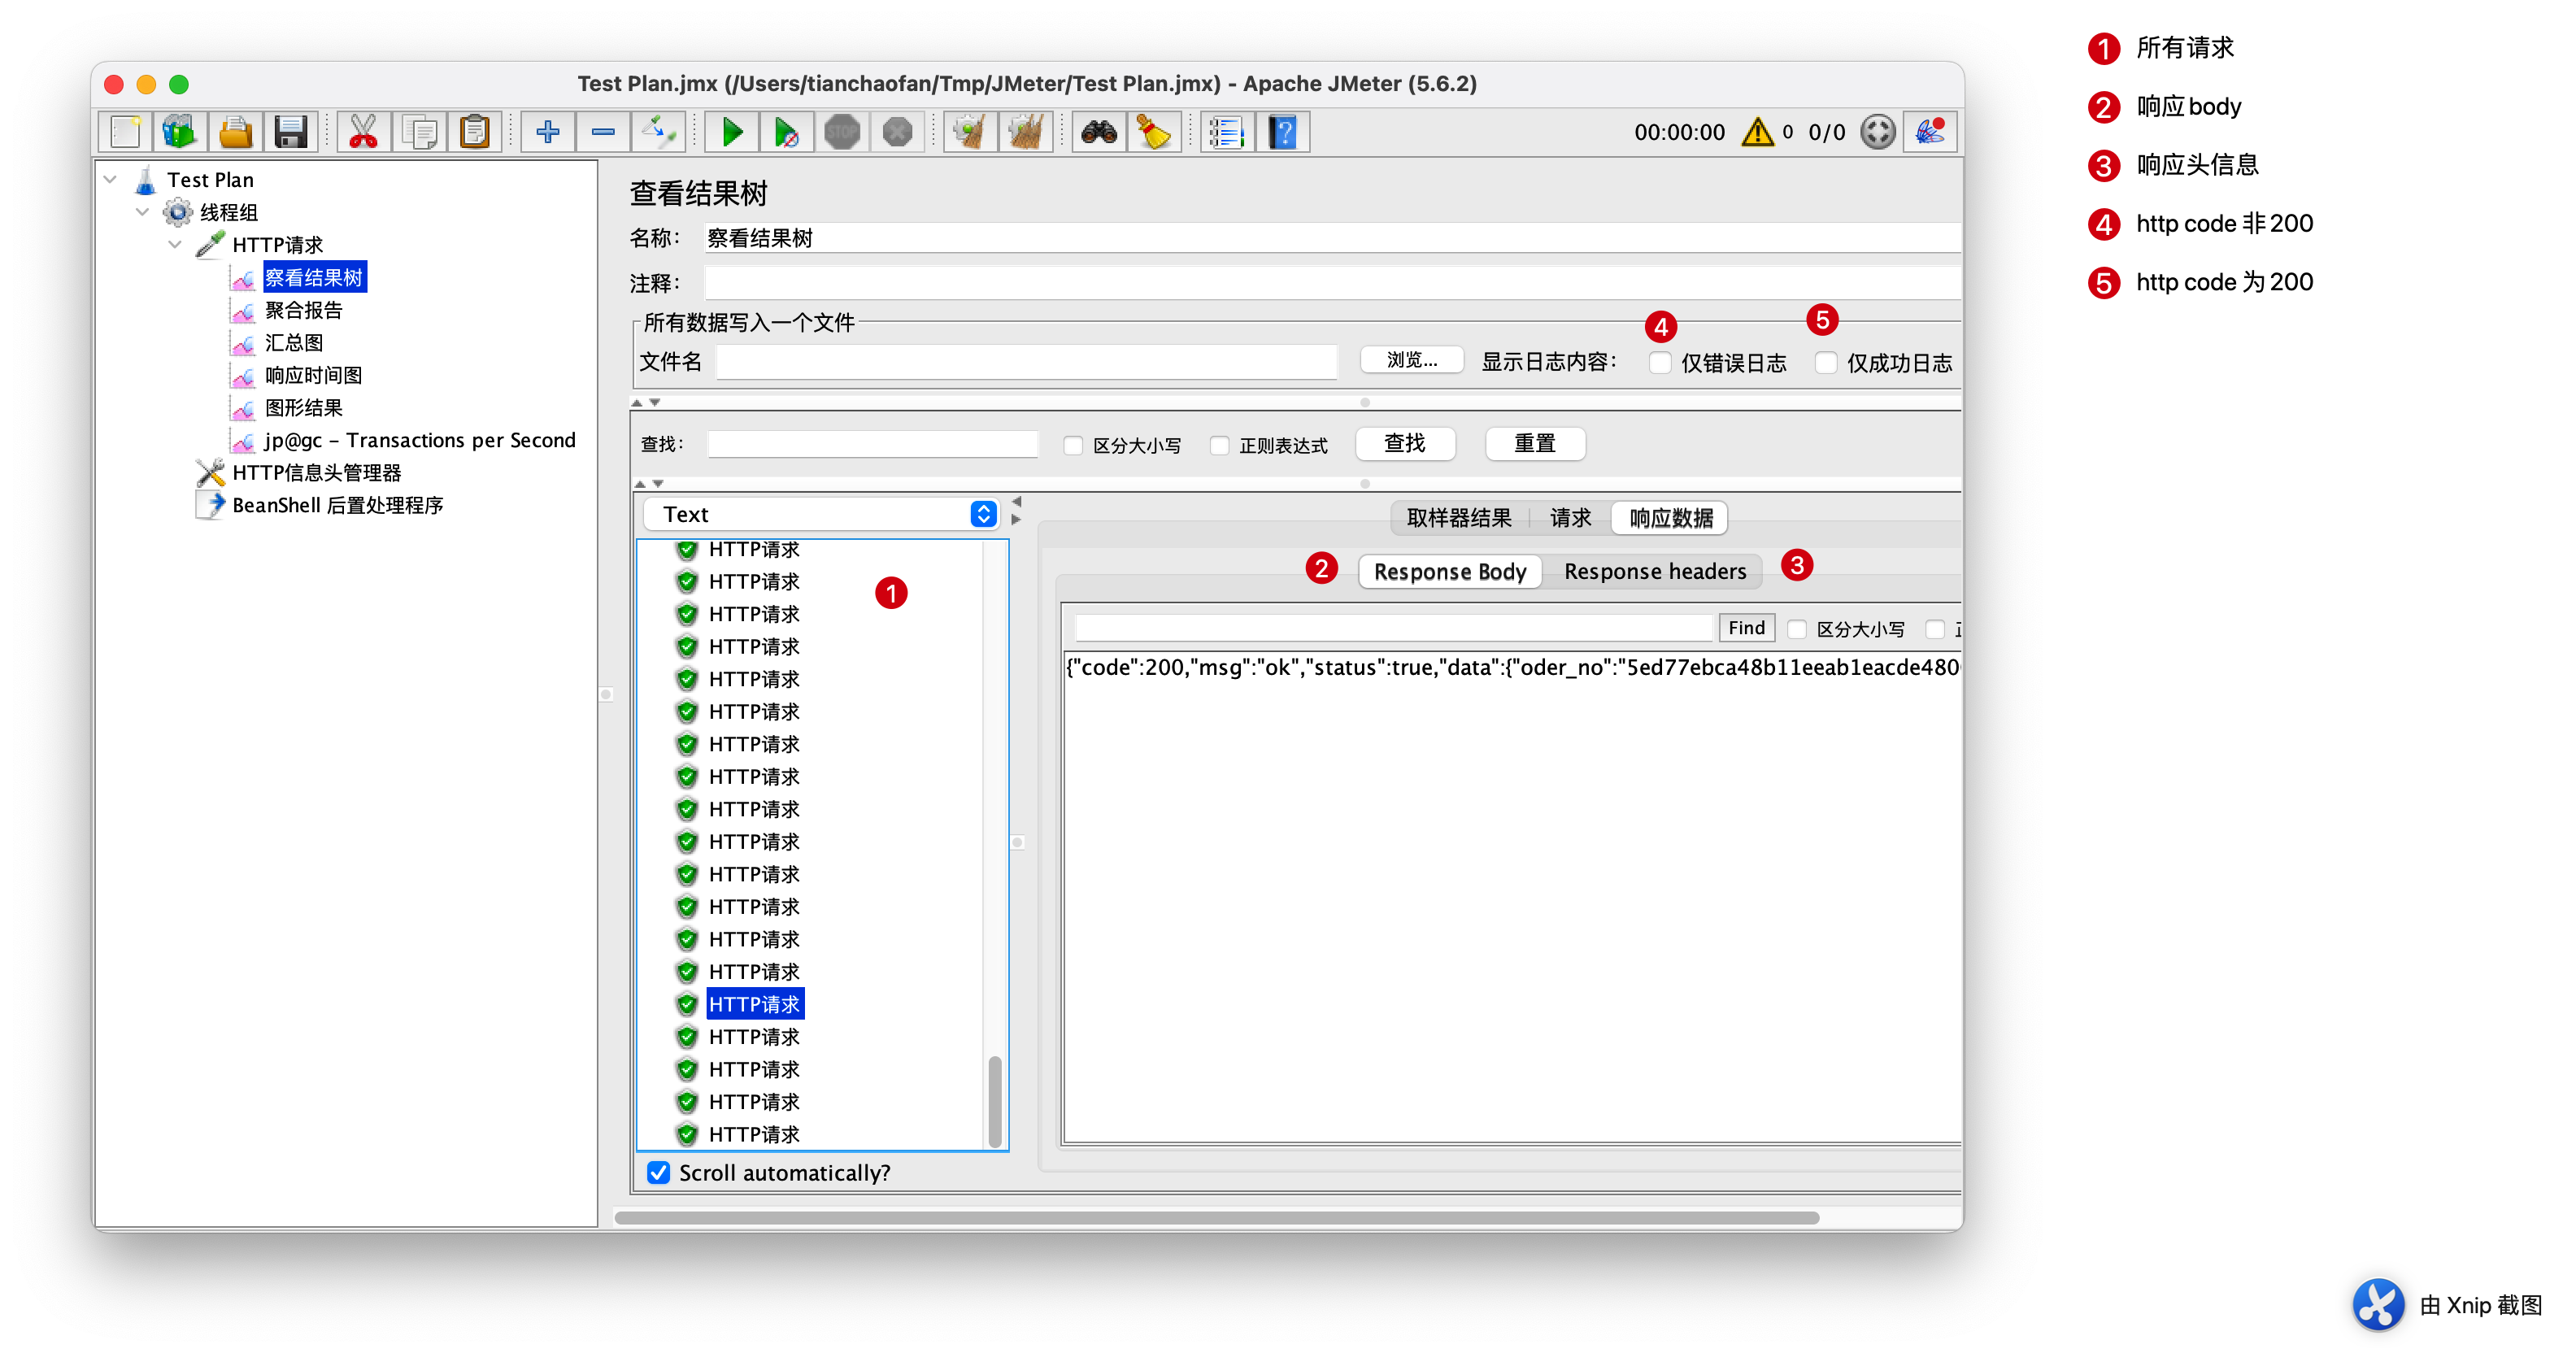Click the bottom horizontal scrollbar
The image size is (2576, 1353).
(1217, 1217)
